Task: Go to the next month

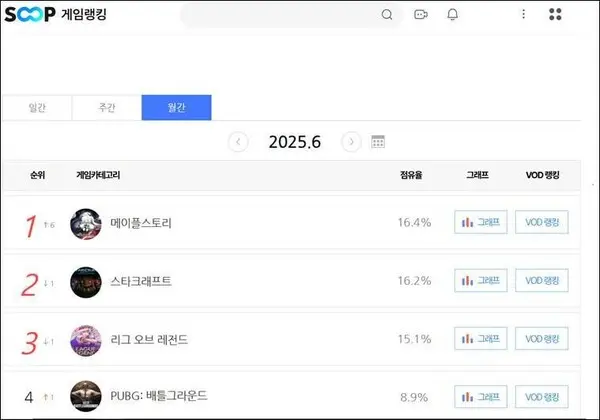Action: click(x=350, y=142)
